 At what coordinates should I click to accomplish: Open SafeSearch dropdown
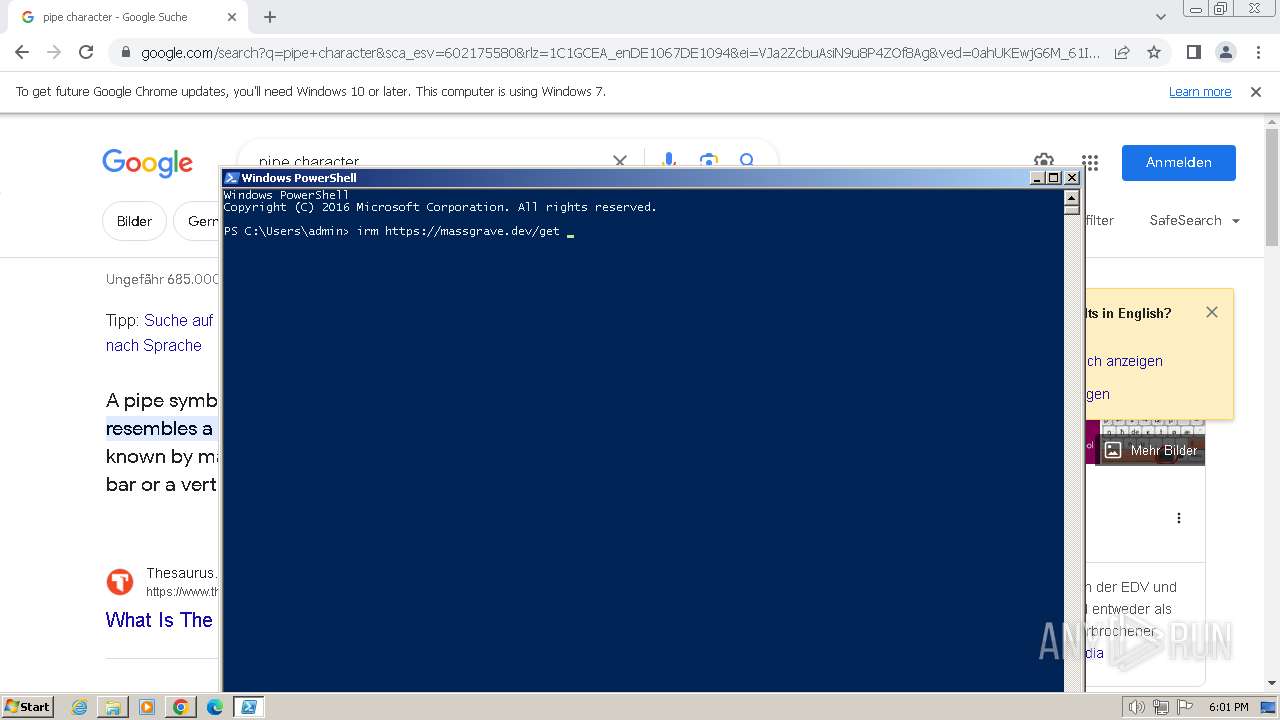(x=1195, y=221)
